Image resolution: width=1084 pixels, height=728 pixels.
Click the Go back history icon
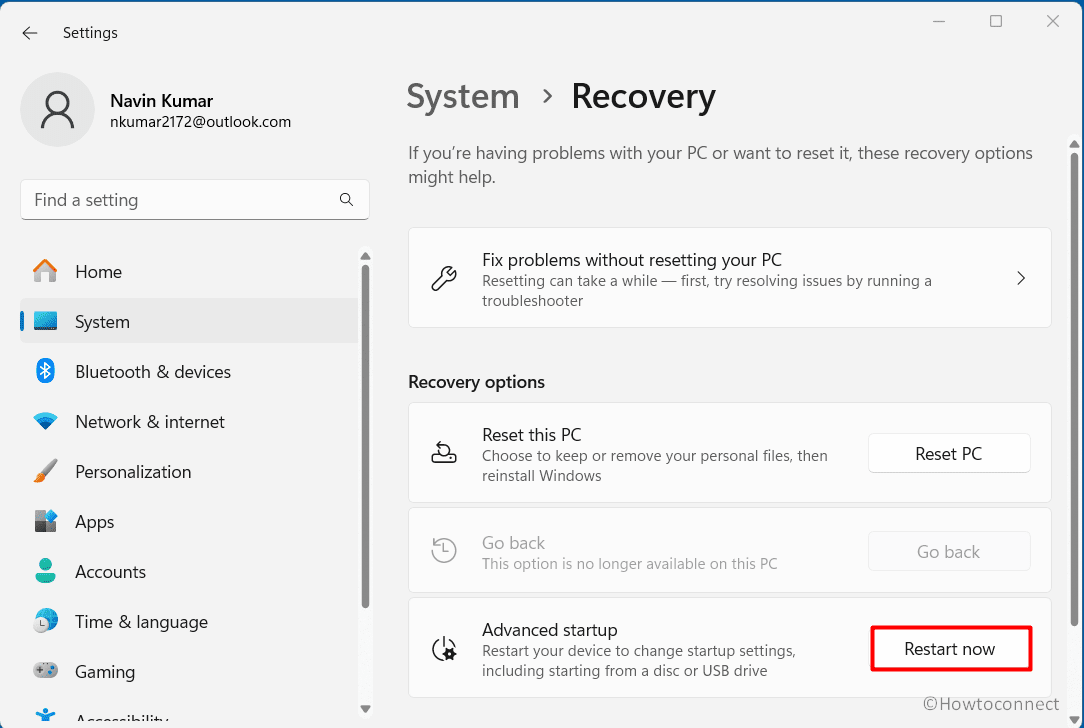tap(444, 551)
